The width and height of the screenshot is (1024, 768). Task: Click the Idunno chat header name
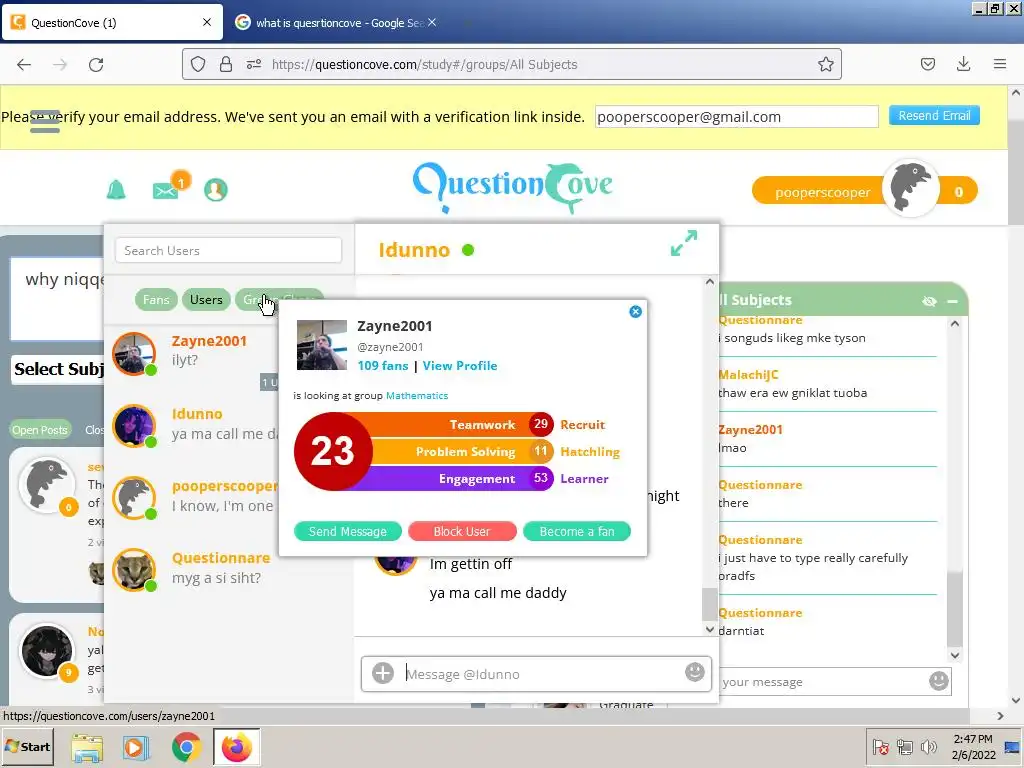click(x=414, y=250)
